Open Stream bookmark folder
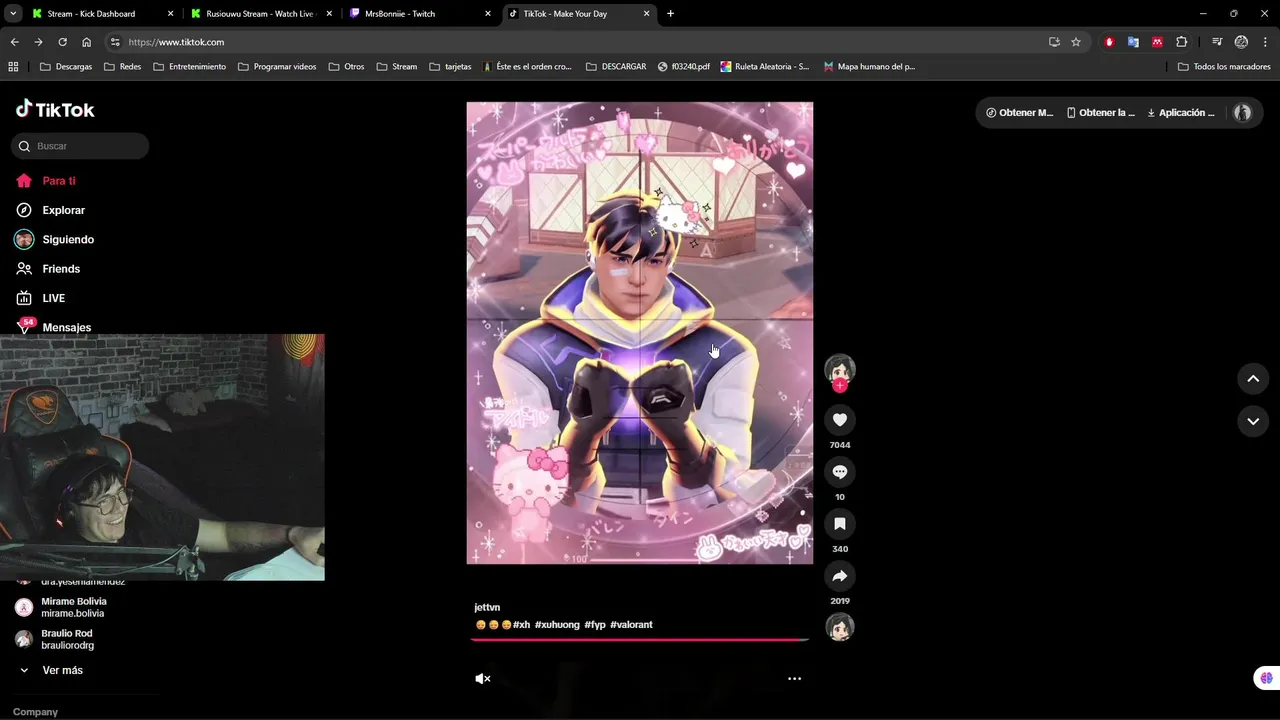This screenshot has height=720, width=1280. click(396, 67)
